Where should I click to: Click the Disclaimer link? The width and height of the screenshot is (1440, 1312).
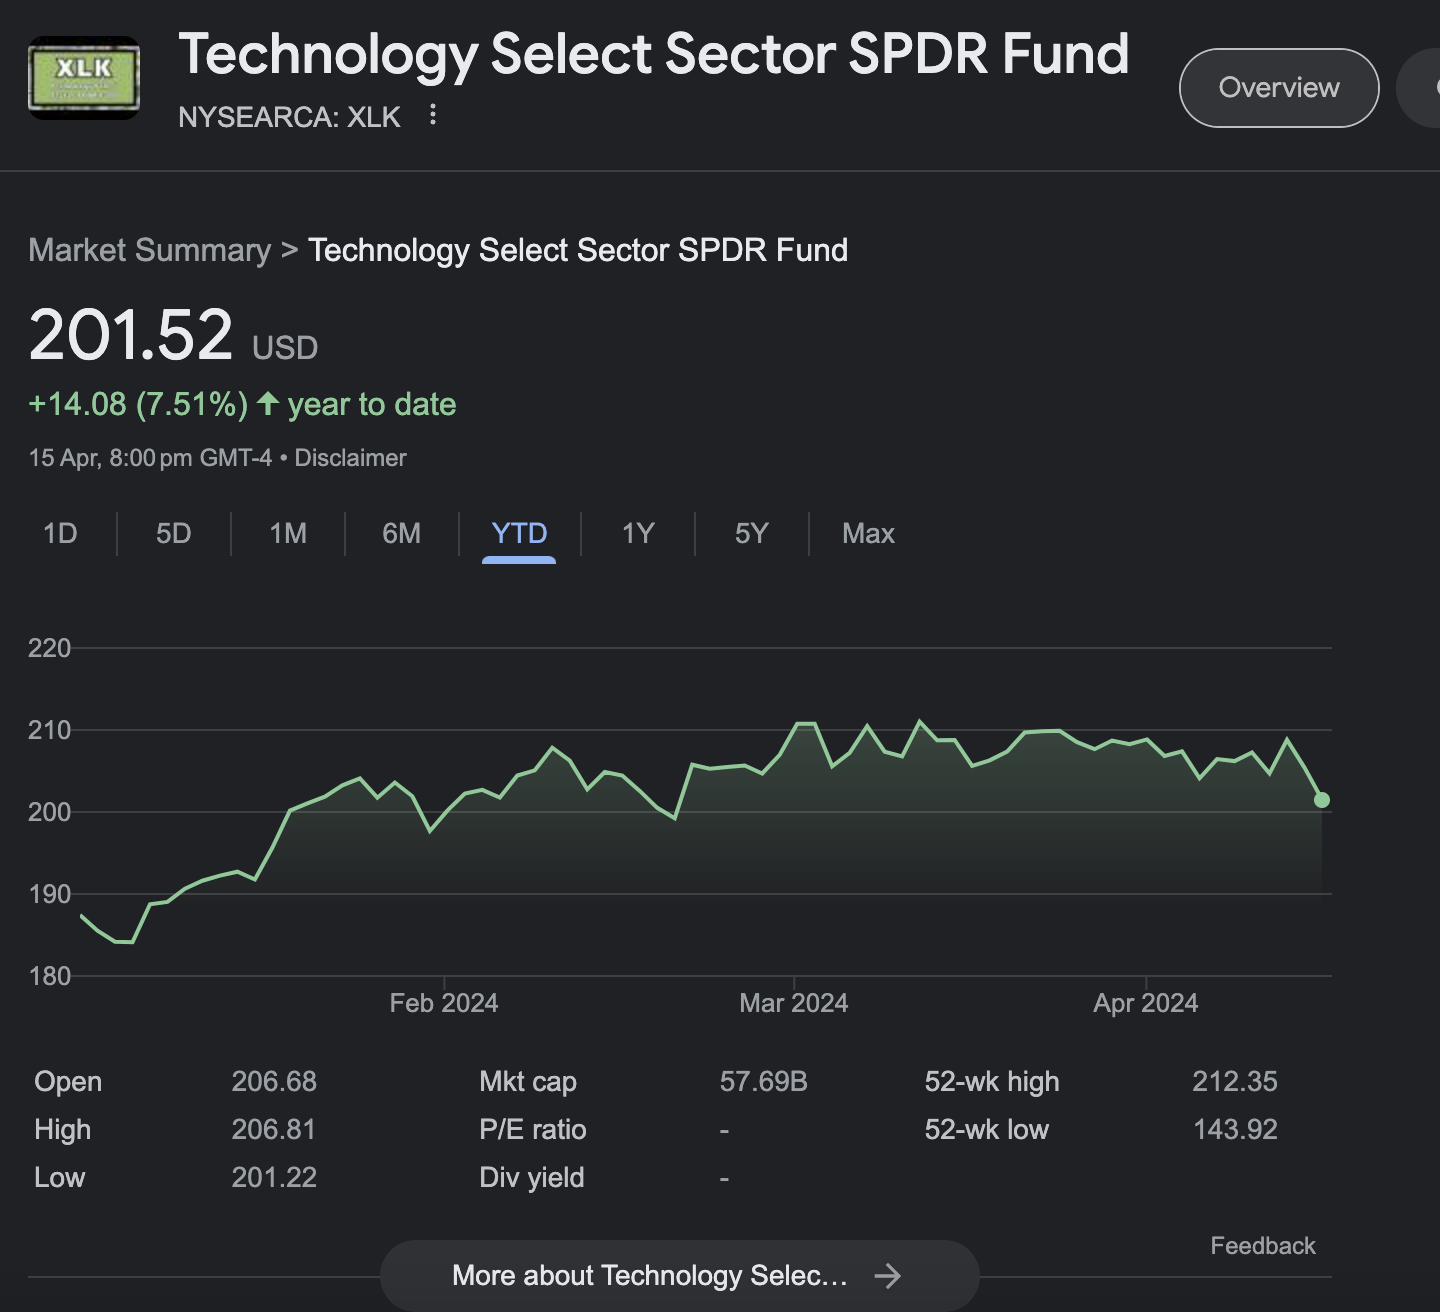[x=350, y=458]
